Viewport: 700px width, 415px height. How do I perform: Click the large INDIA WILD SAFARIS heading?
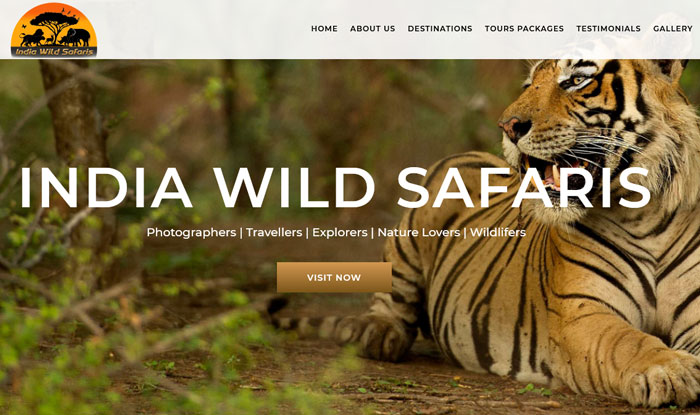(335, 188)
